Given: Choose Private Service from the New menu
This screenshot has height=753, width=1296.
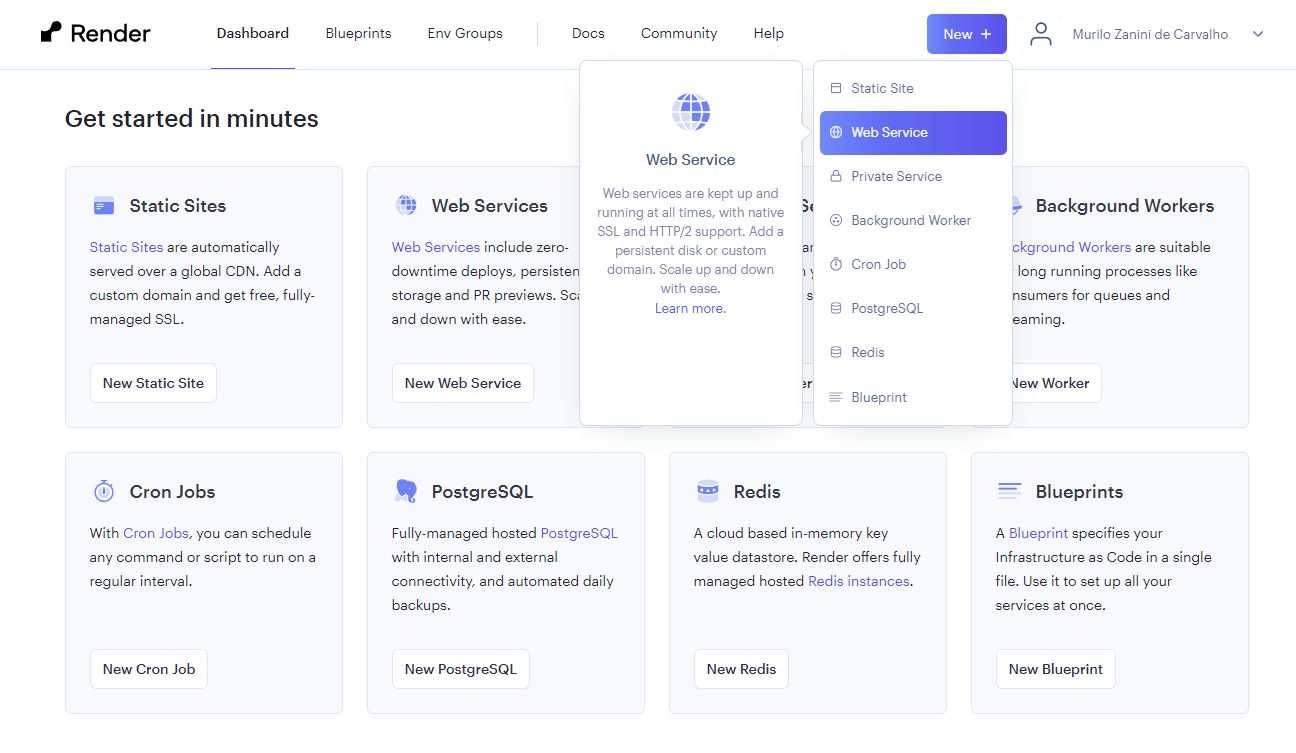Looking at the screenshot, I should 913,176.
